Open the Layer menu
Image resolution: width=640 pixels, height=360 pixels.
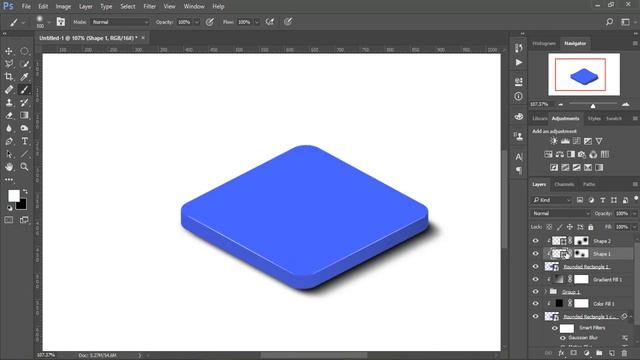86,7
